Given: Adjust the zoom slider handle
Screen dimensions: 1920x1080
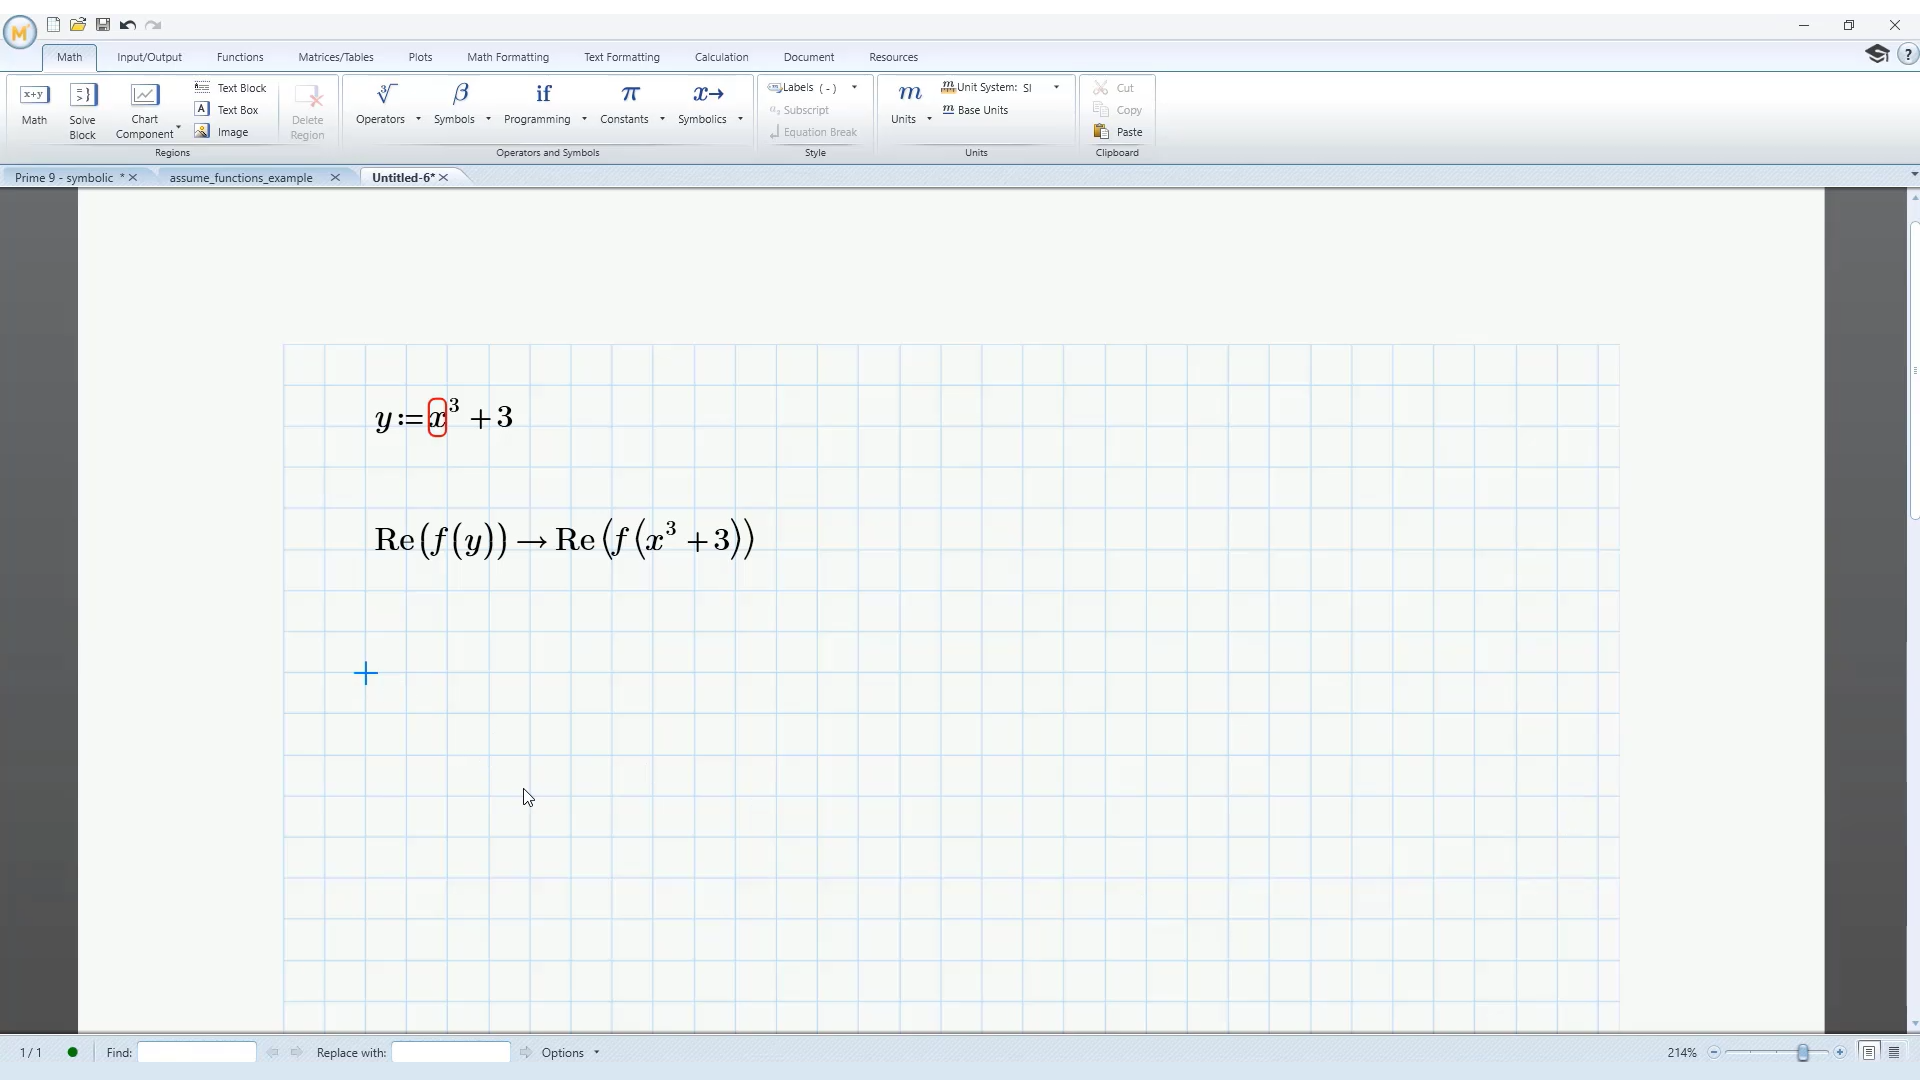Looking at the screenshot, I should pyautogui.click(x=1802, y=1053).
